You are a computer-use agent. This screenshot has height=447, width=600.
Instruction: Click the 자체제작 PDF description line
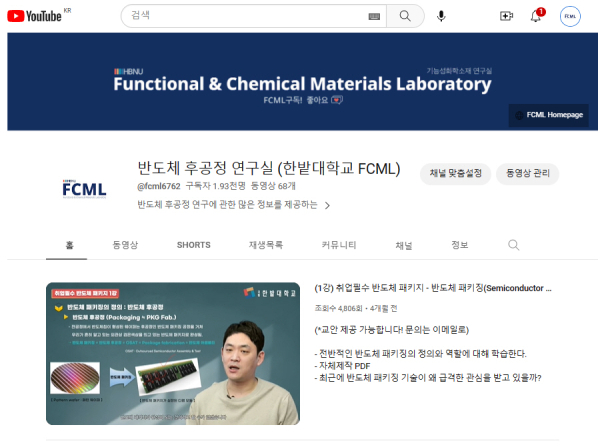[x=342, y=366]
